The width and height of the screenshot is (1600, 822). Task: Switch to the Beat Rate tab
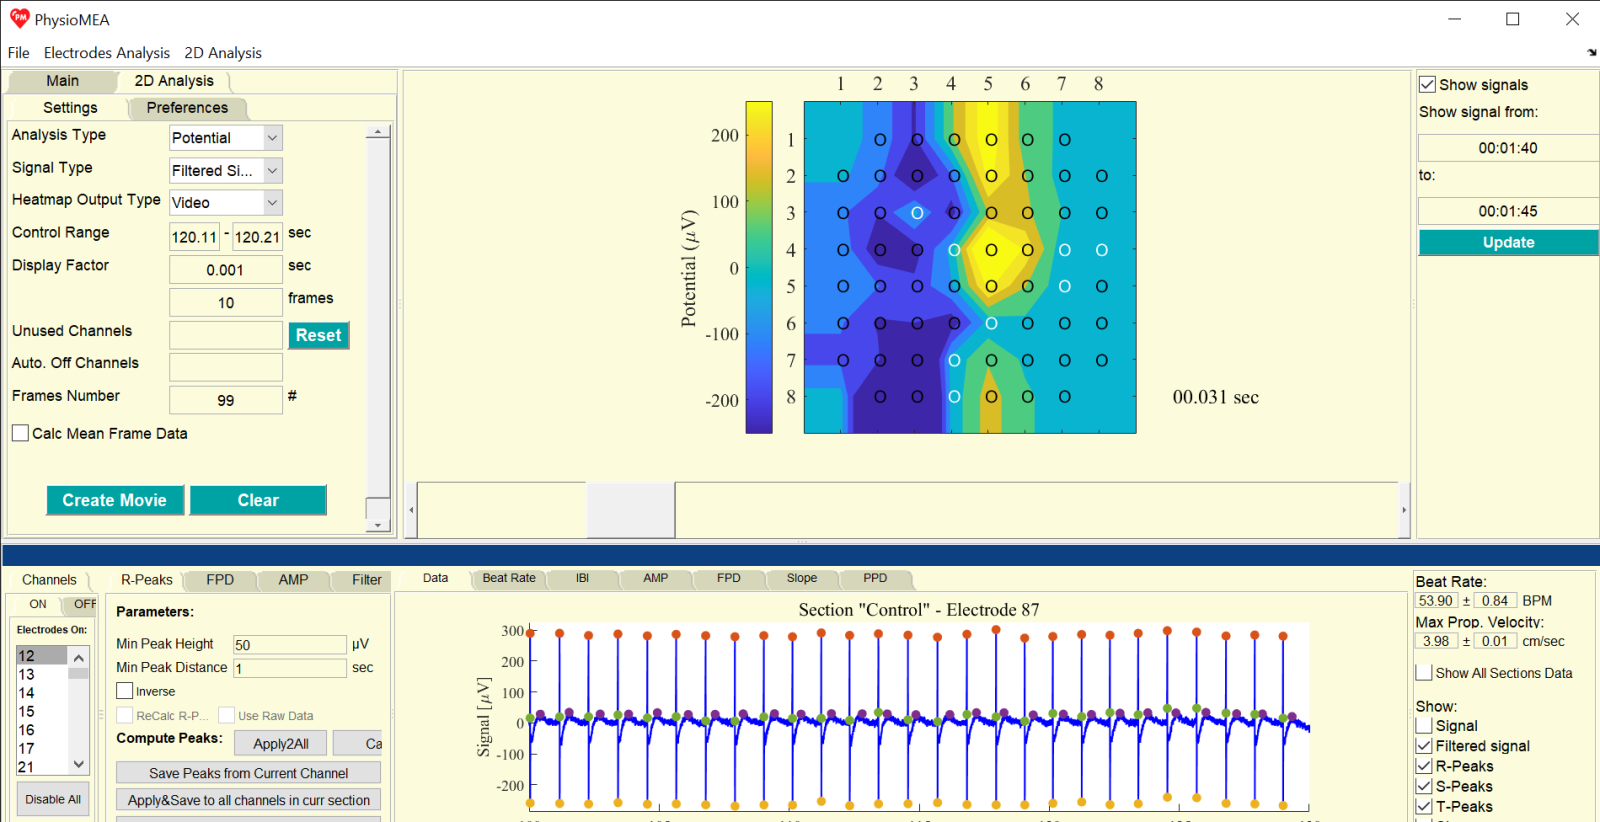point(508,578)
